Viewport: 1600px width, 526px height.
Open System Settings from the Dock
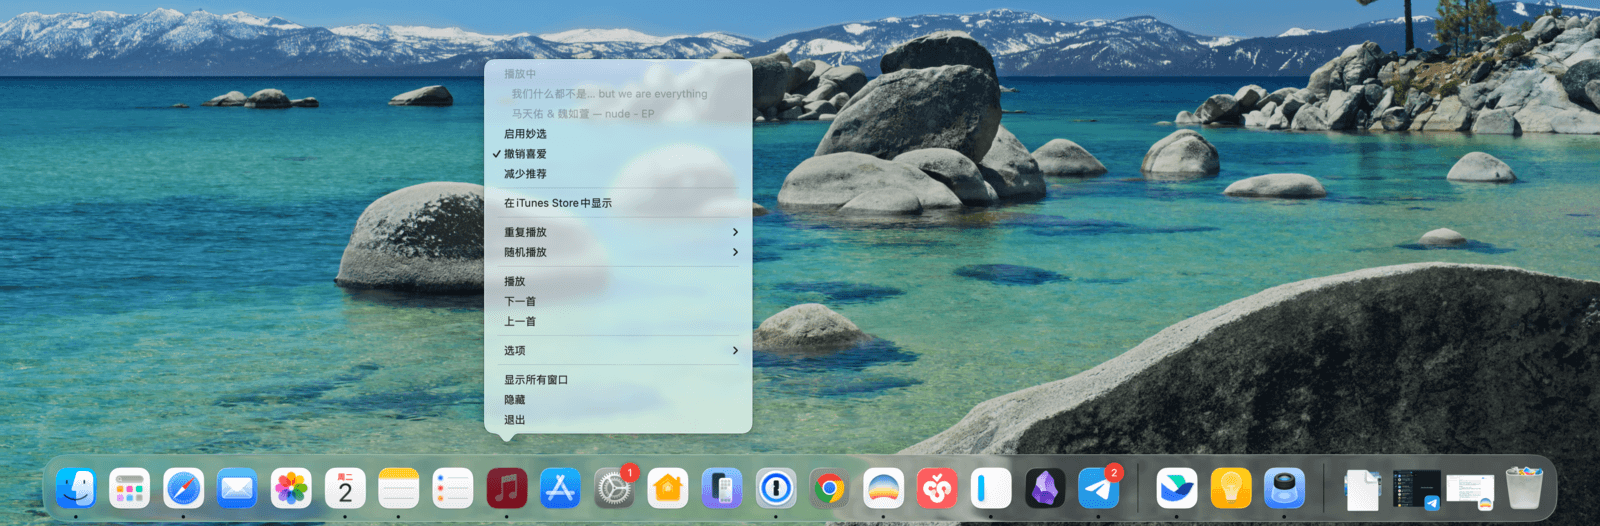[614, 489]
